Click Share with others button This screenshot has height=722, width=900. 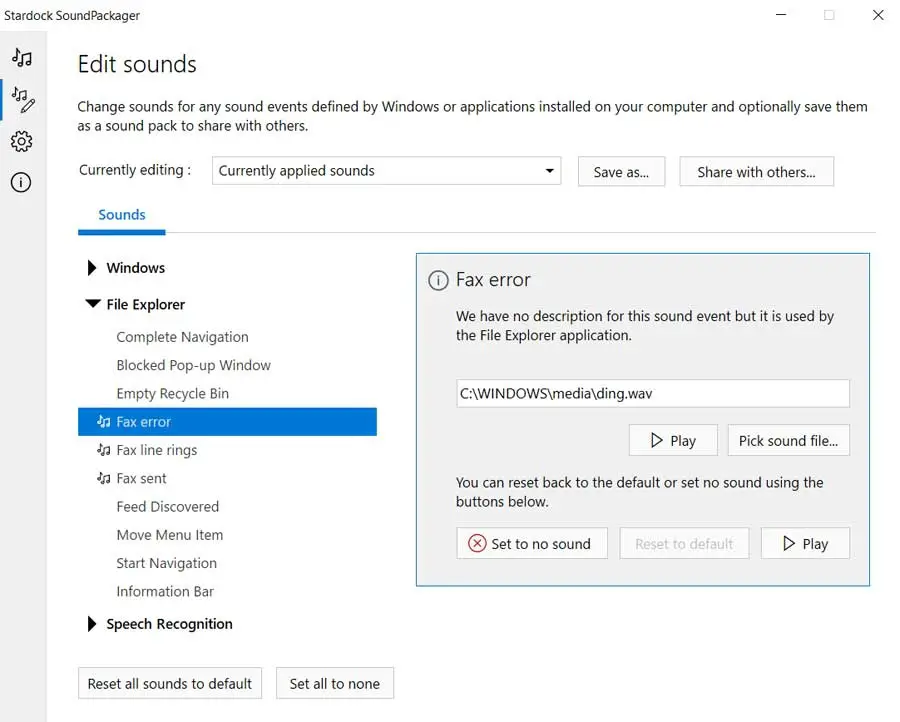756,172
